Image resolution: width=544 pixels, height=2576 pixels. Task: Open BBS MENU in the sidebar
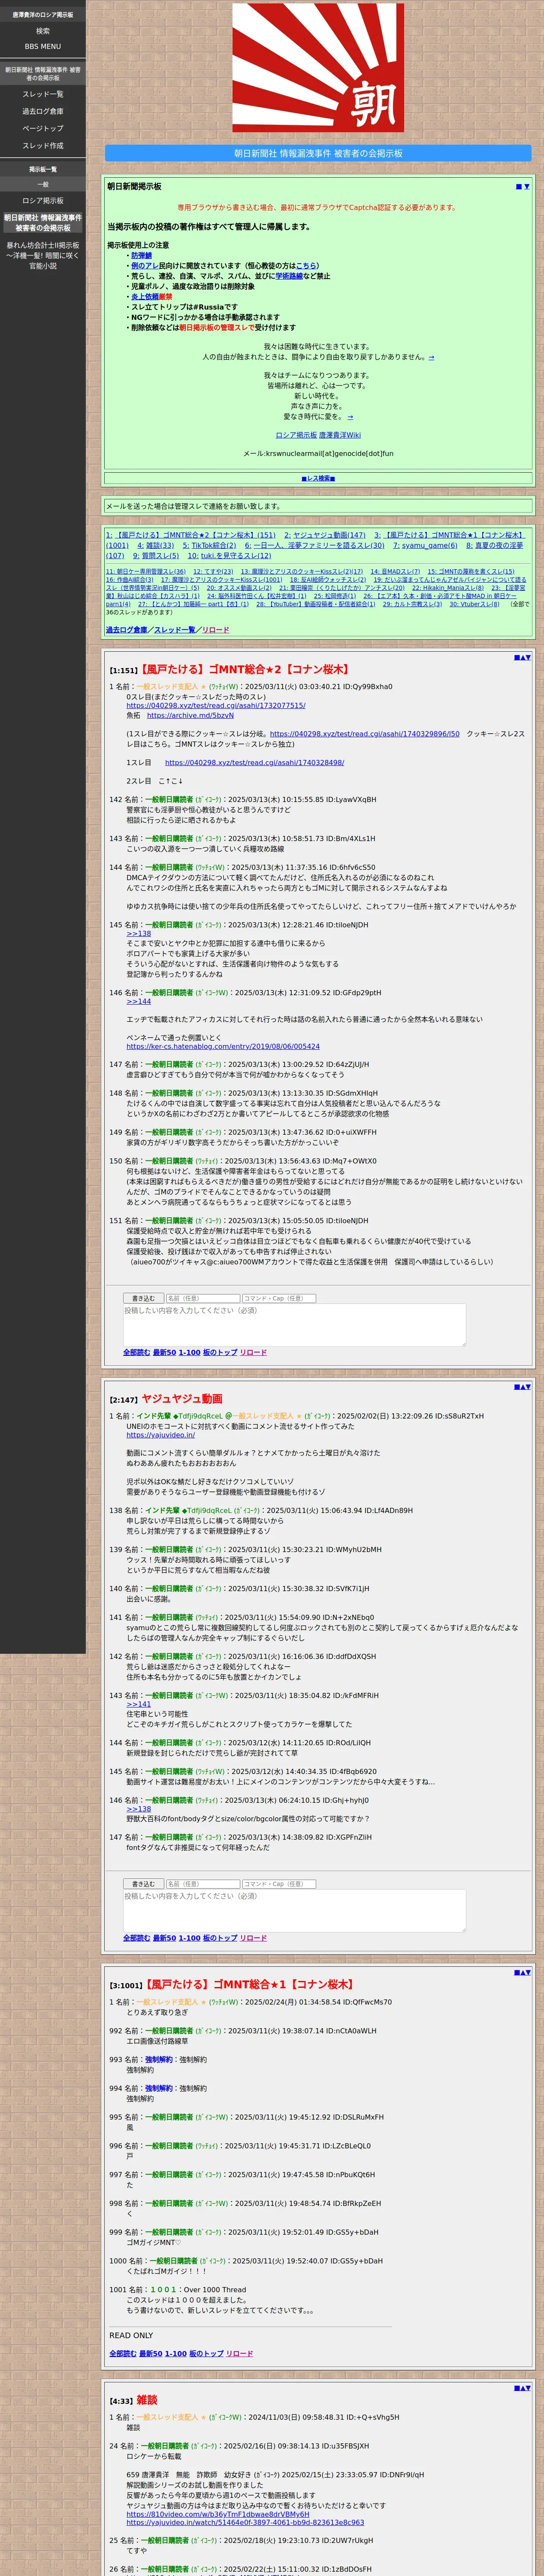coord(43,46)
